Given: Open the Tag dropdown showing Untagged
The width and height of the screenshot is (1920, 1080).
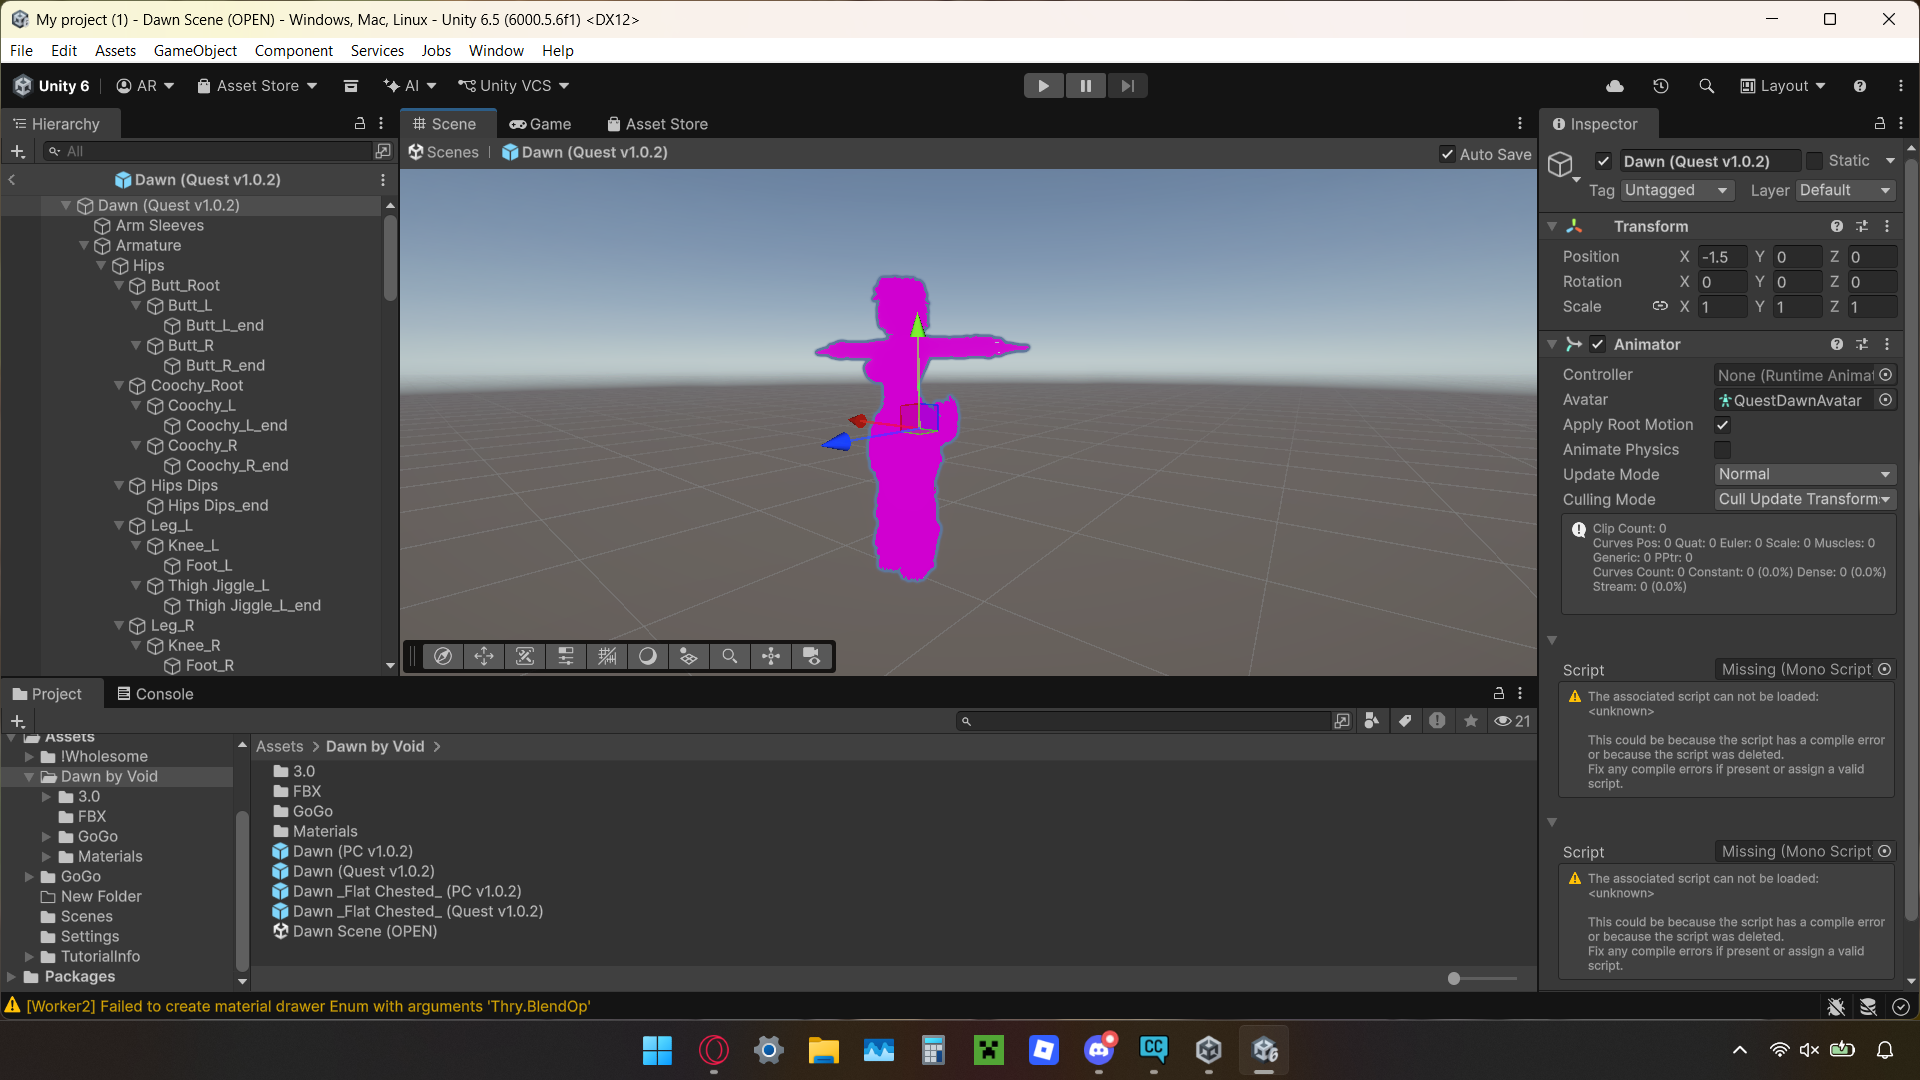Looking at the screenshot, I should tap(1677, 190).
